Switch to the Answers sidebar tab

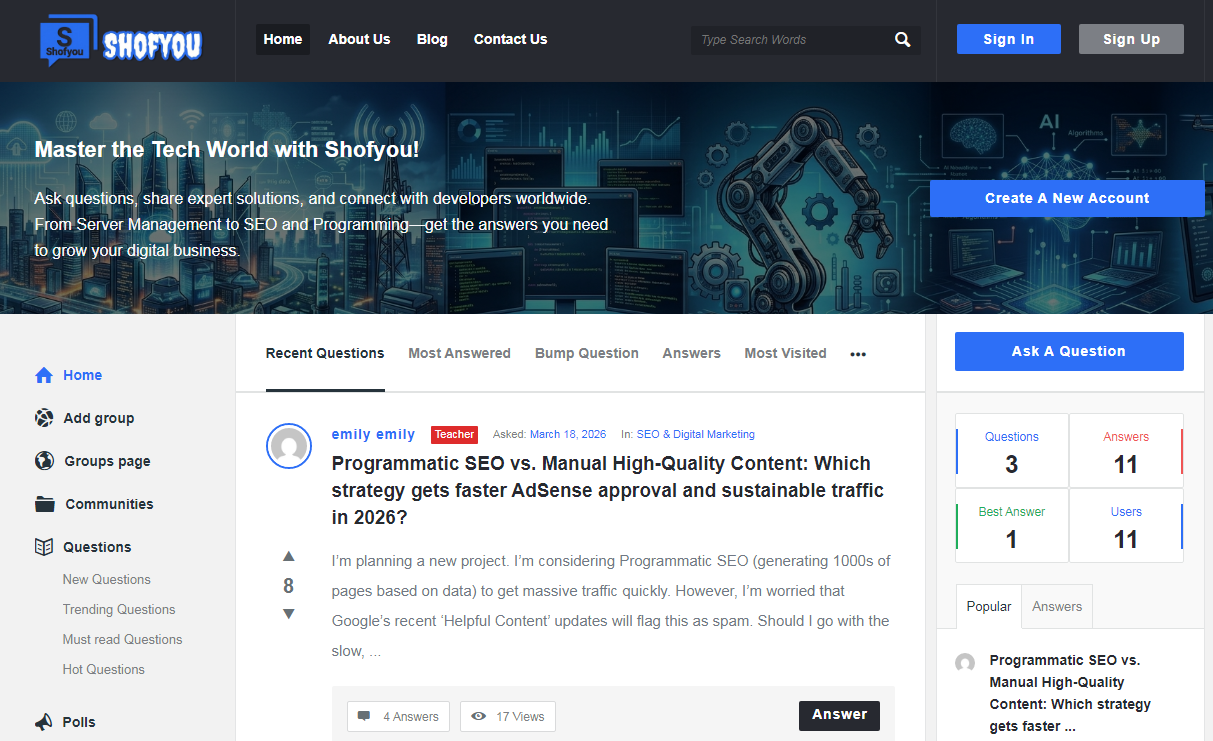click(1057, 606)
